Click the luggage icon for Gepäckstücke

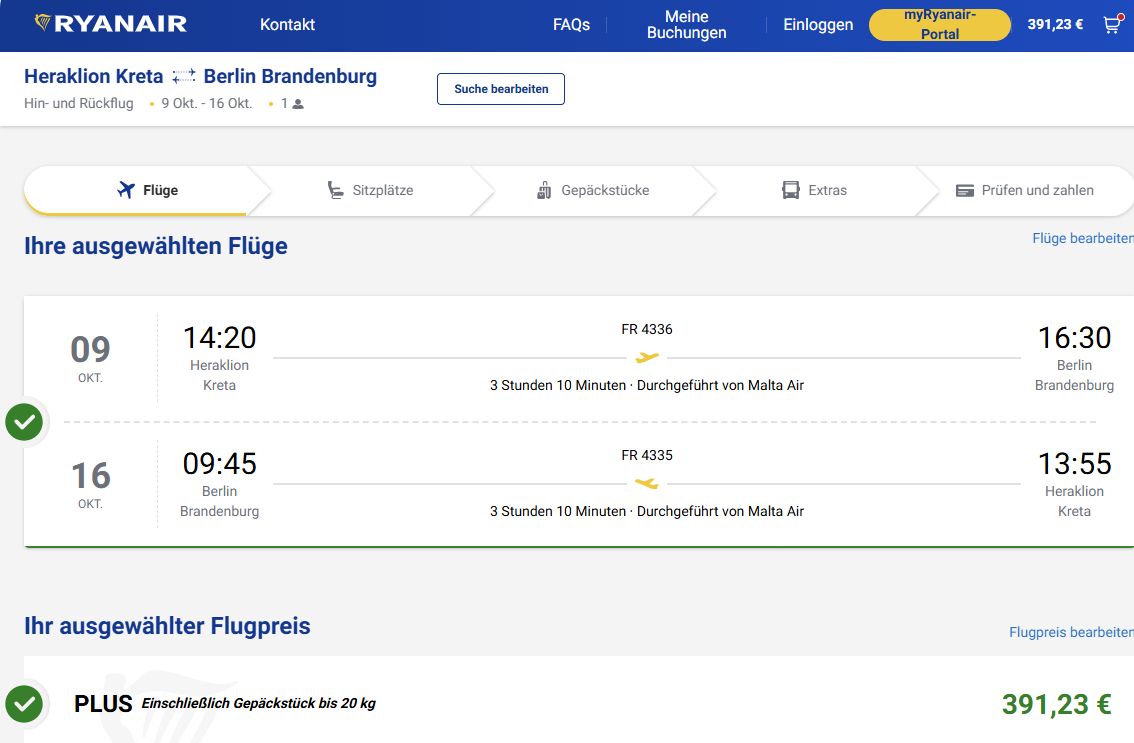coord(545,190)
